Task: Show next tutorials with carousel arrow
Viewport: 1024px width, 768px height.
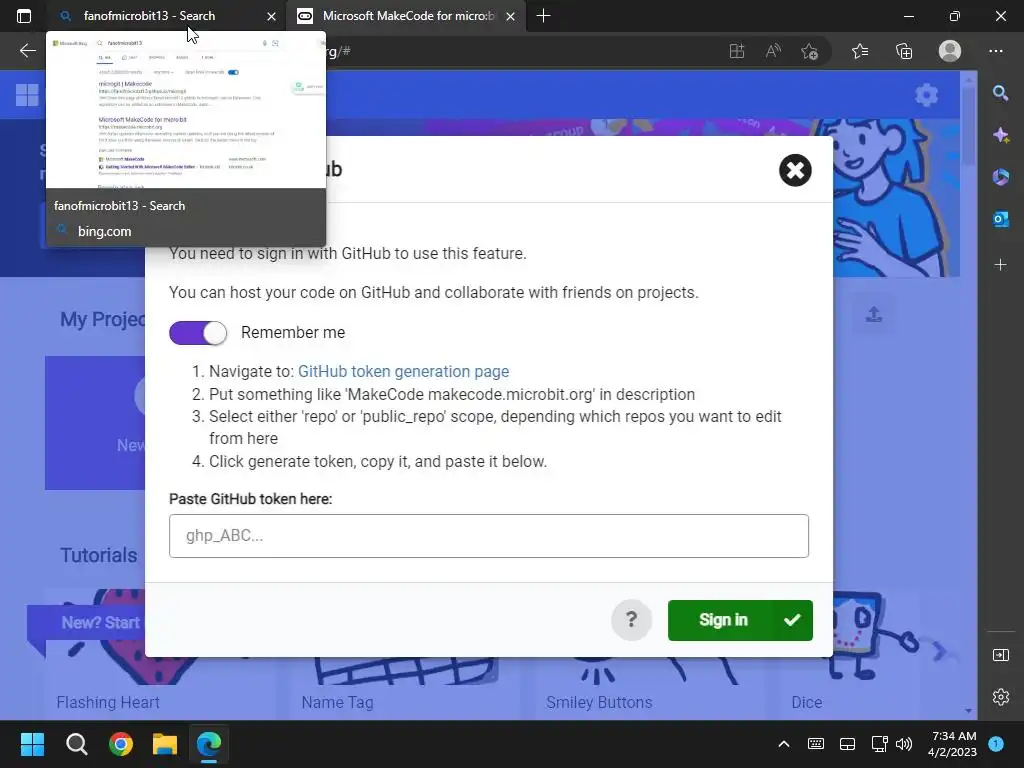Action: point(939,651)
